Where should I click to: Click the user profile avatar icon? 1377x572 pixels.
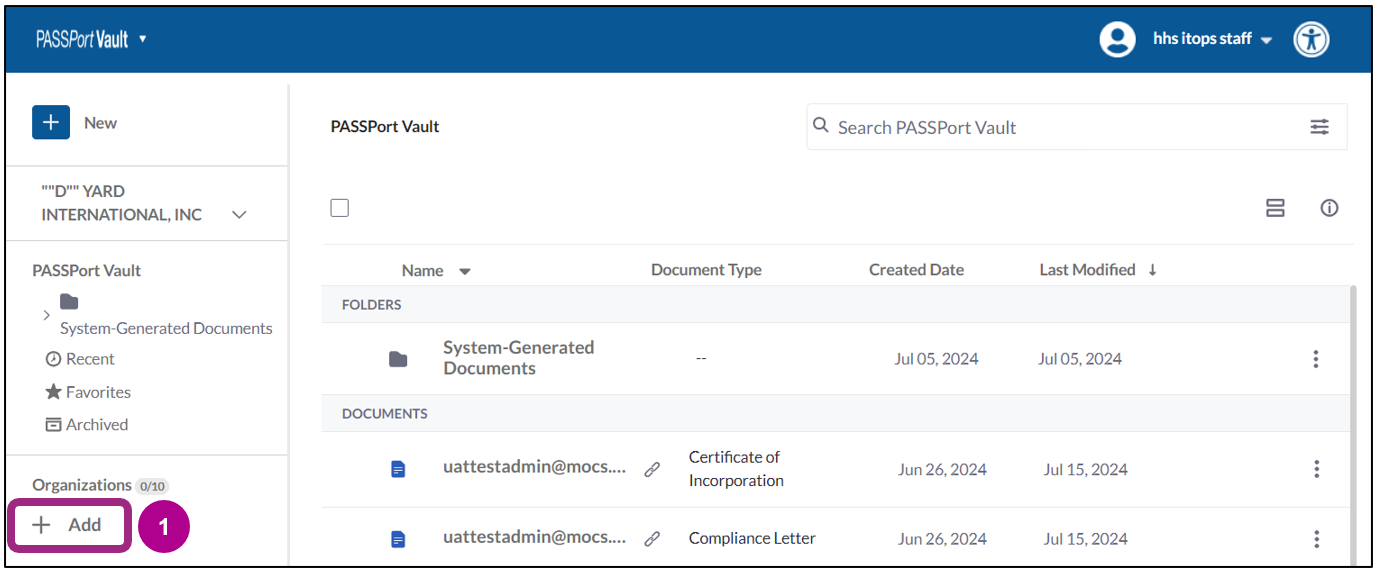[x=1117, y=40]
